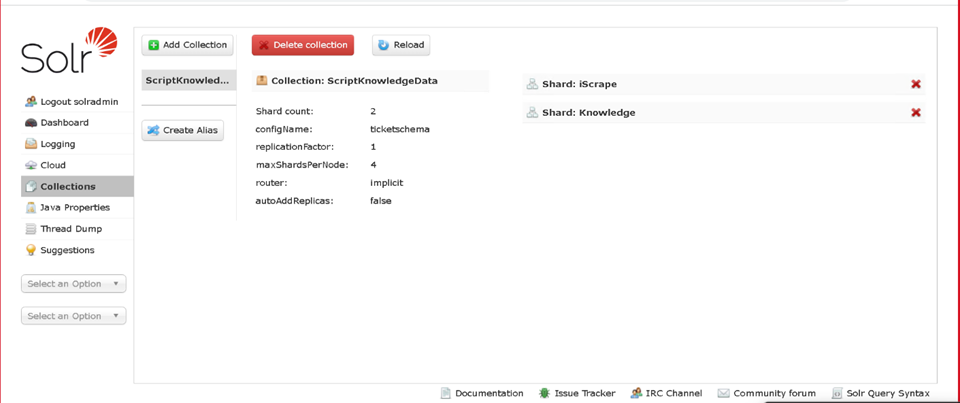
Task: Click the autoAddReplicas: label
Action: [294, 200]
